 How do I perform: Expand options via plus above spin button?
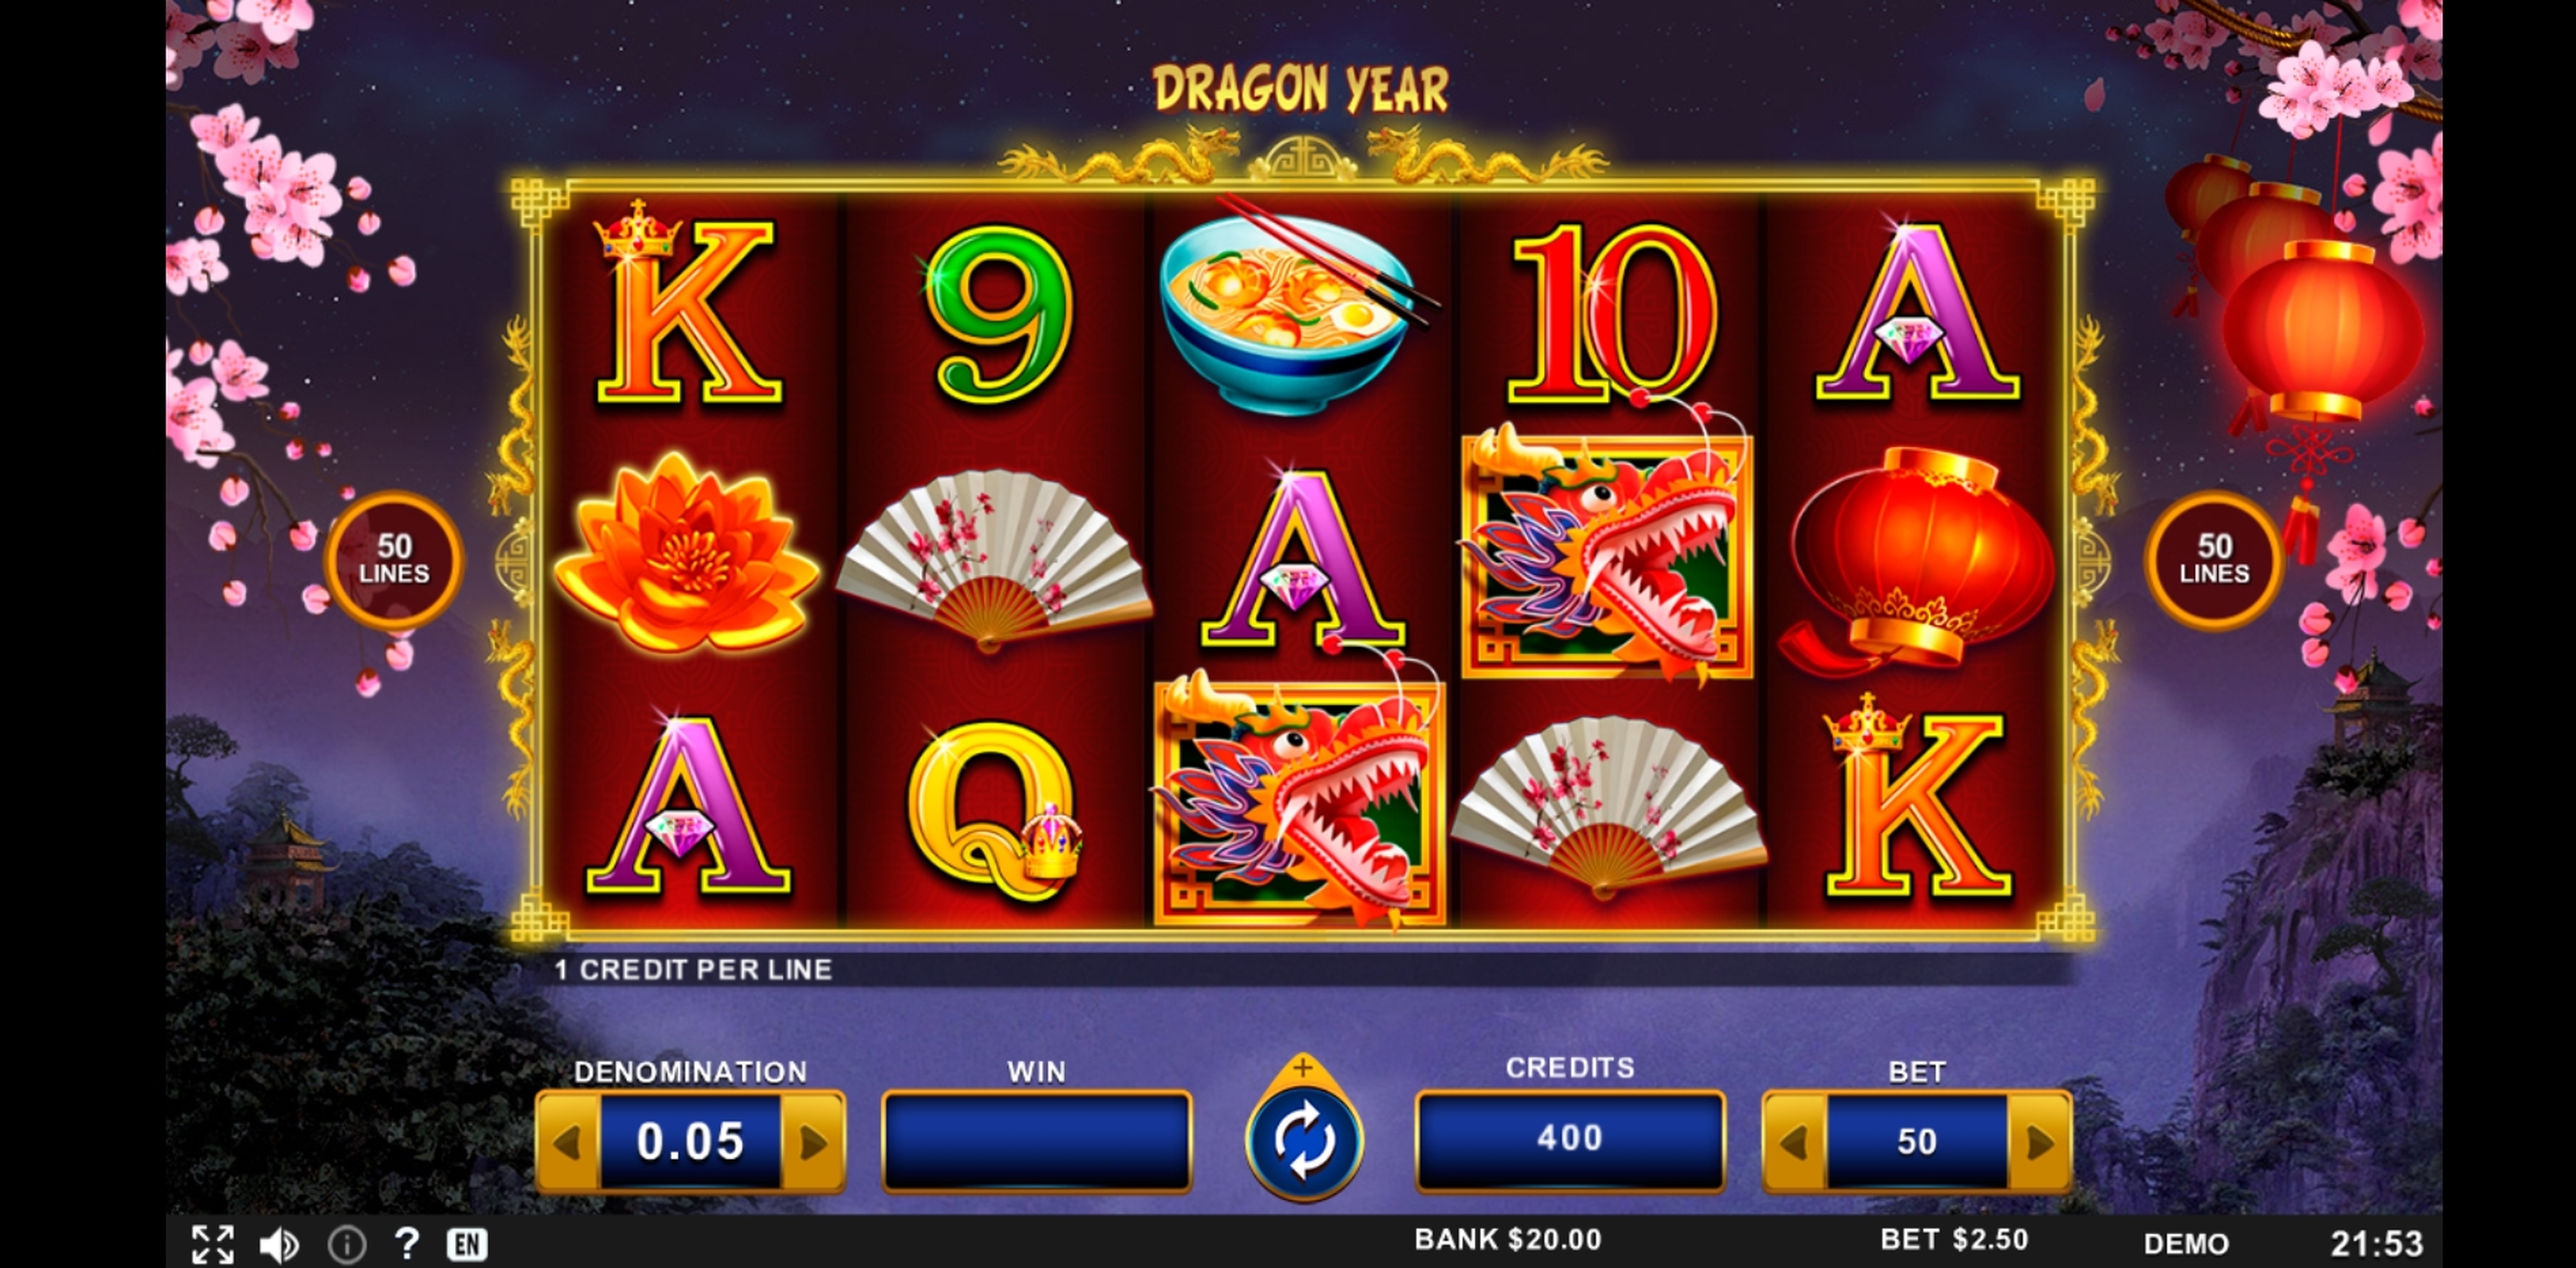pyautogui.click(x=1302, y=1068)
